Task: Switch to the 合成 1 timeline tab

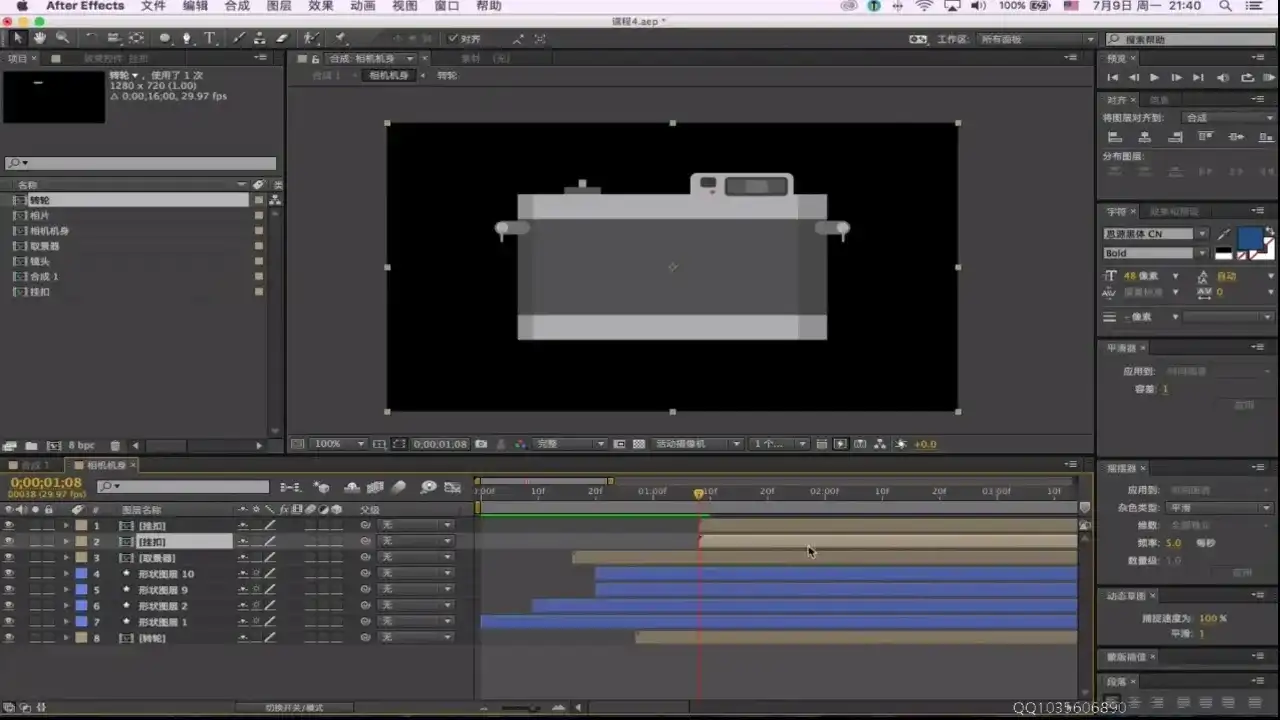Action: (35, 465)
